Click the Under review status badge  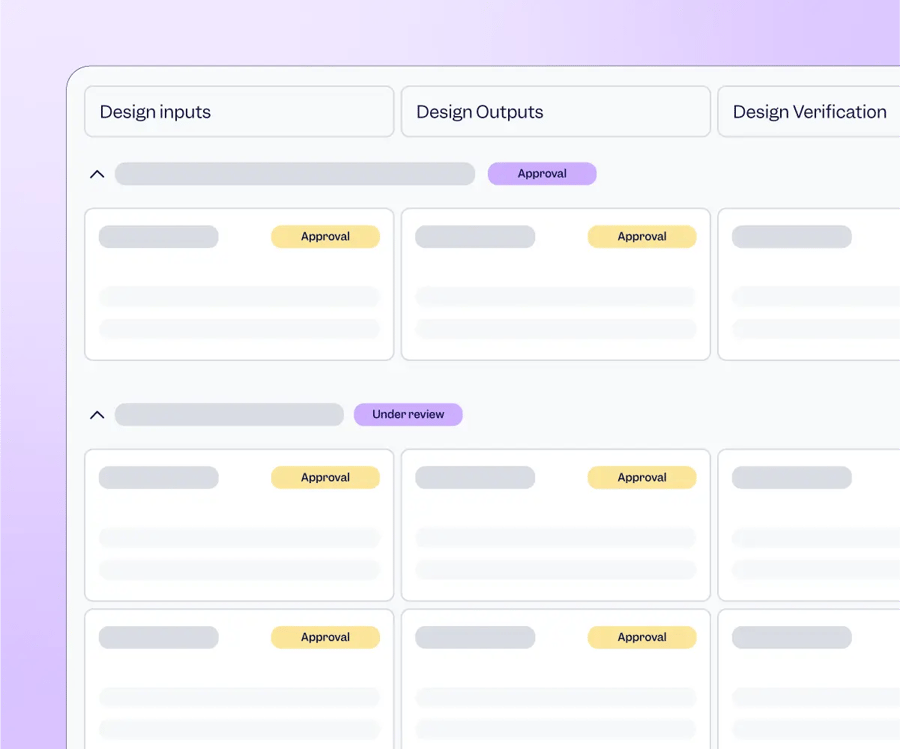click(x=408, y=415)
